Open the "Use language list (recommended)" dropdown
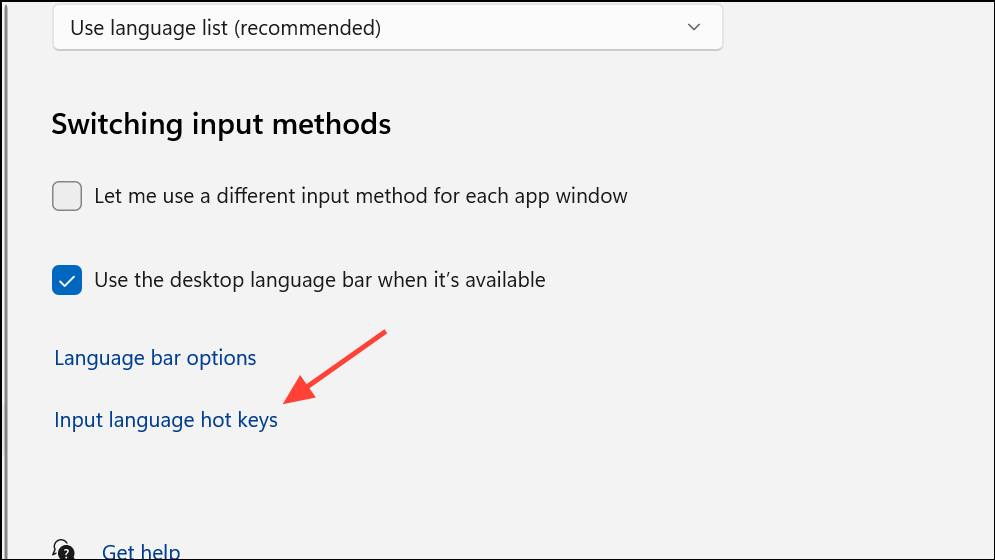The height and width of the screenshot is (560, 995). point(387,28)
